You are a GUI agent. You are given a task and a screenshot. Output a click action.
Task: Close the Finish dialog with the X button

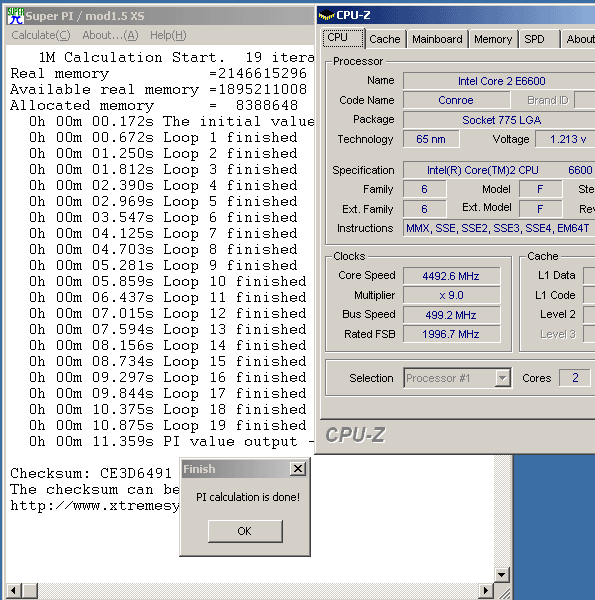coord(298,469)
